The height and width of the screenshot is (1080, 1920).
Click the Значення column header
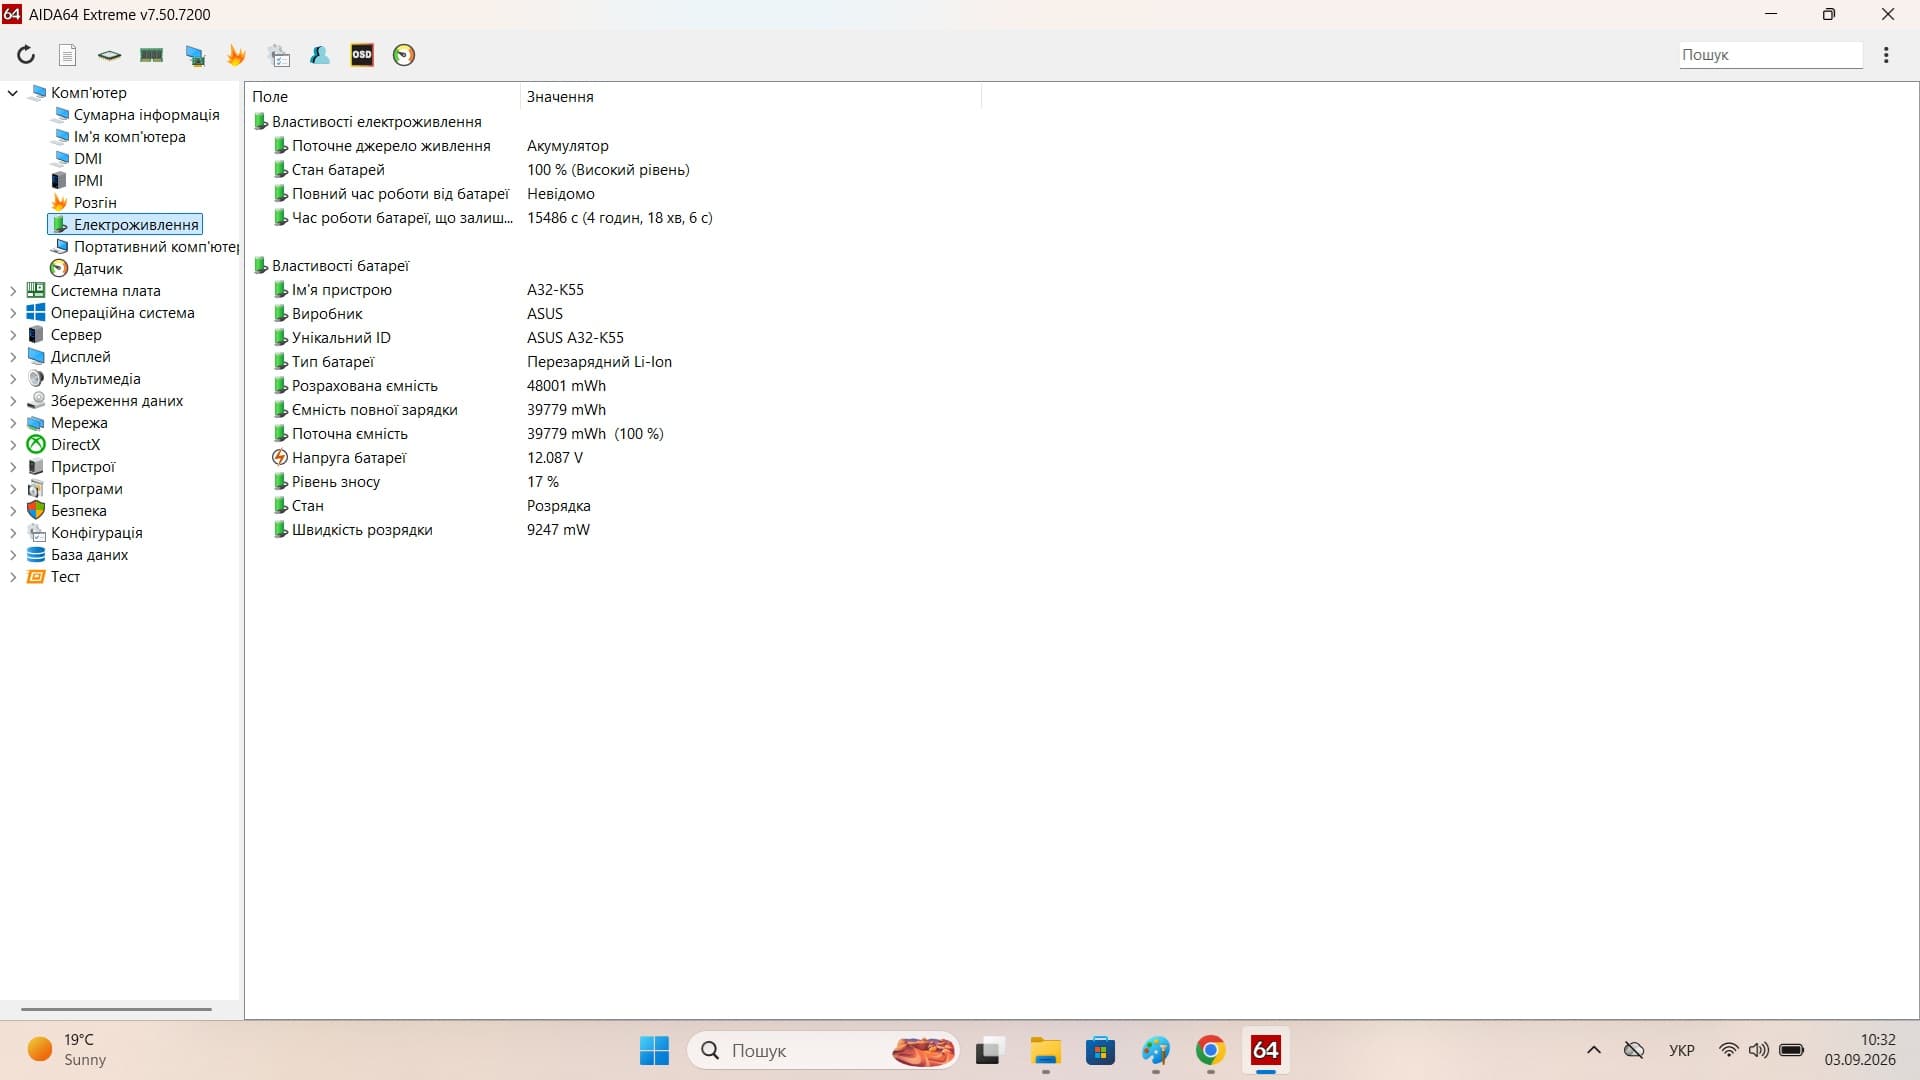click(750, 97)
